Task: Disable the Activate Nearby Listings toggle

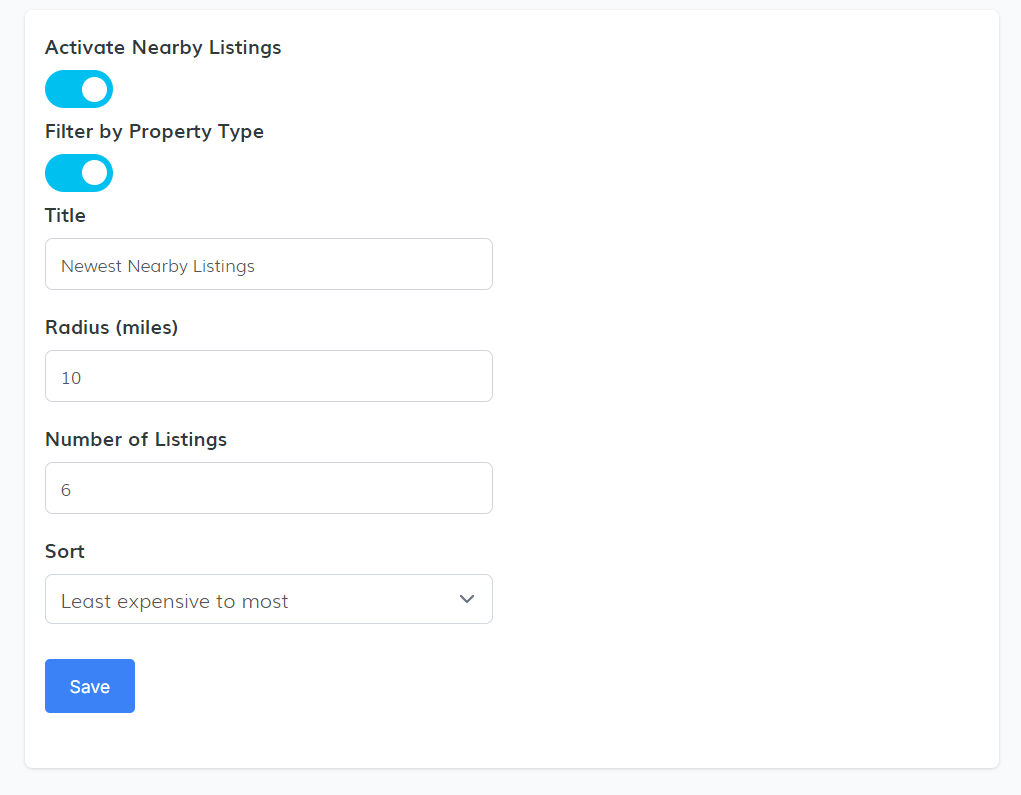Action: click(78, 89)
